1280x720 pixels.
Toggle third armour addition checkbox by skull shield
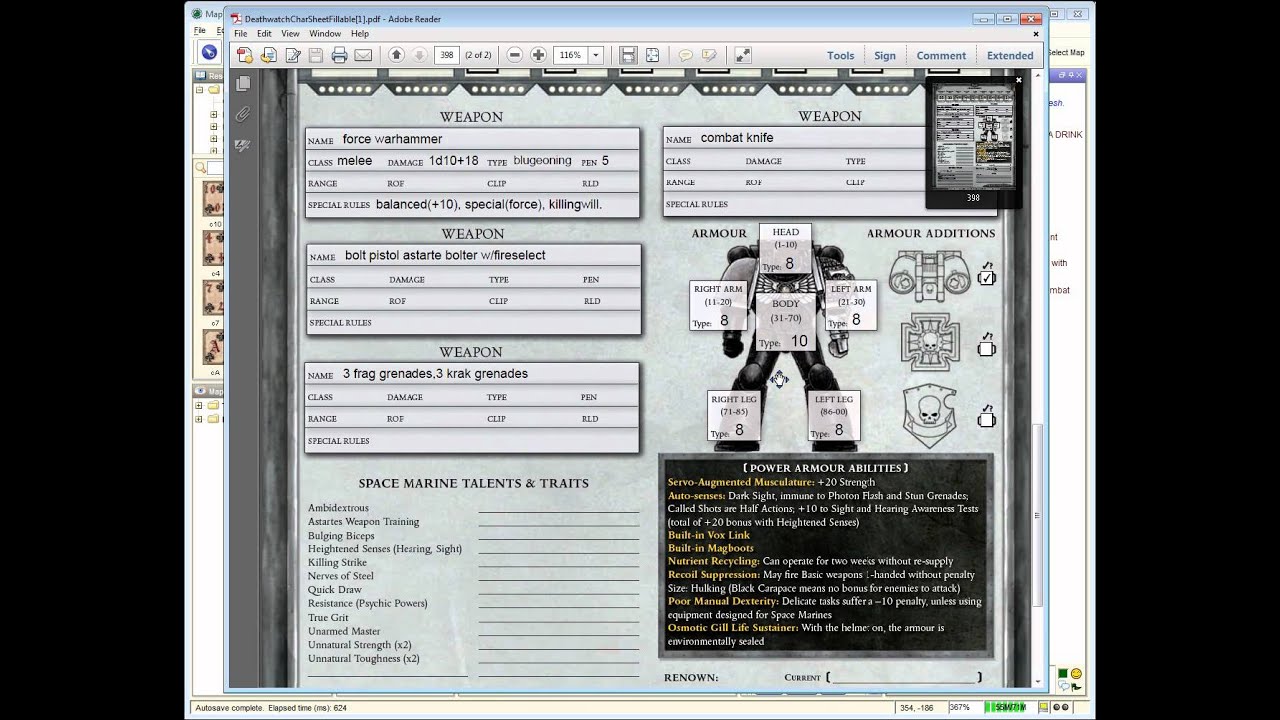[x=987, y=419]
